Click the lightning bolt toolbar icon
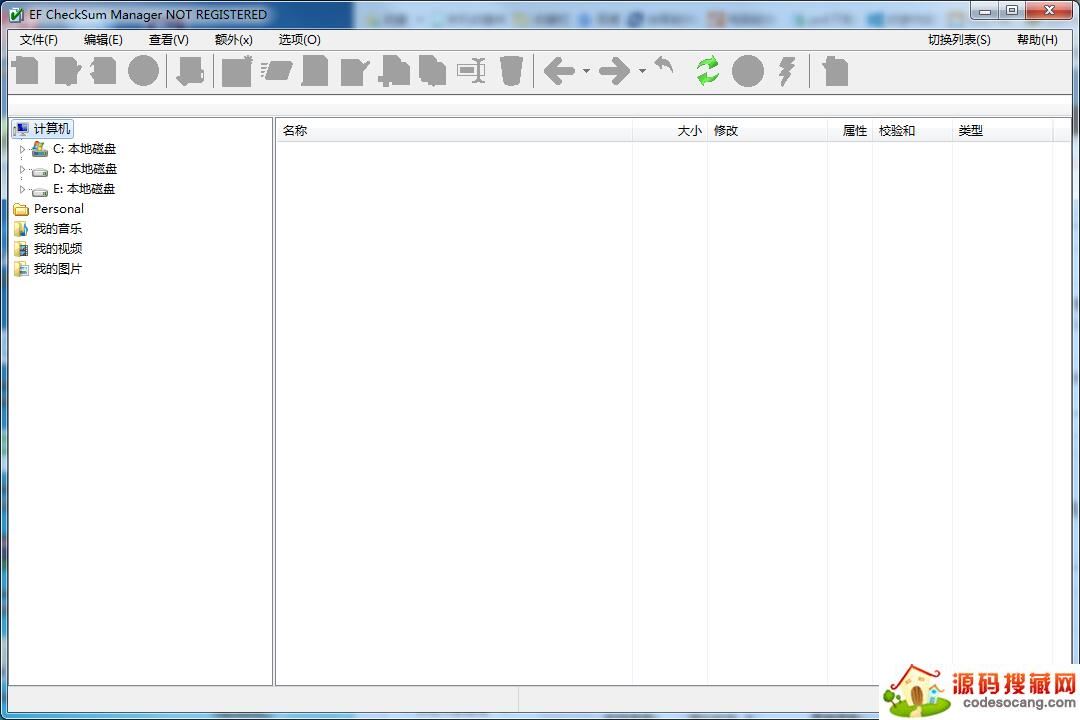1080x720 pixels. click(x=787, y=70)
